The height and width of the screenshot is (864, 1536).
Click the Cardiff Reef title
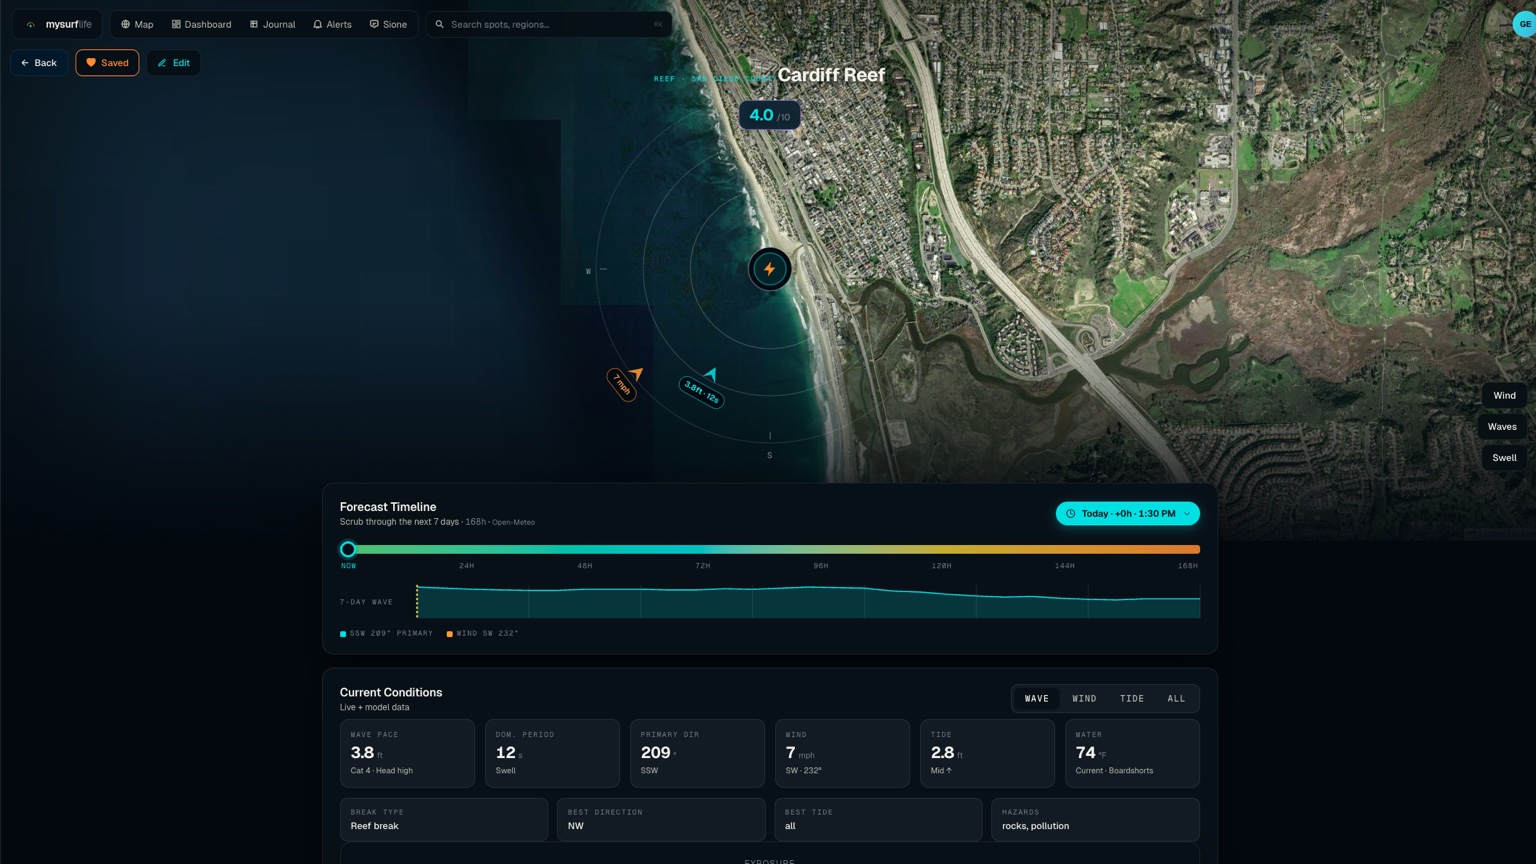pyautogui.click(x=831, y=75)
